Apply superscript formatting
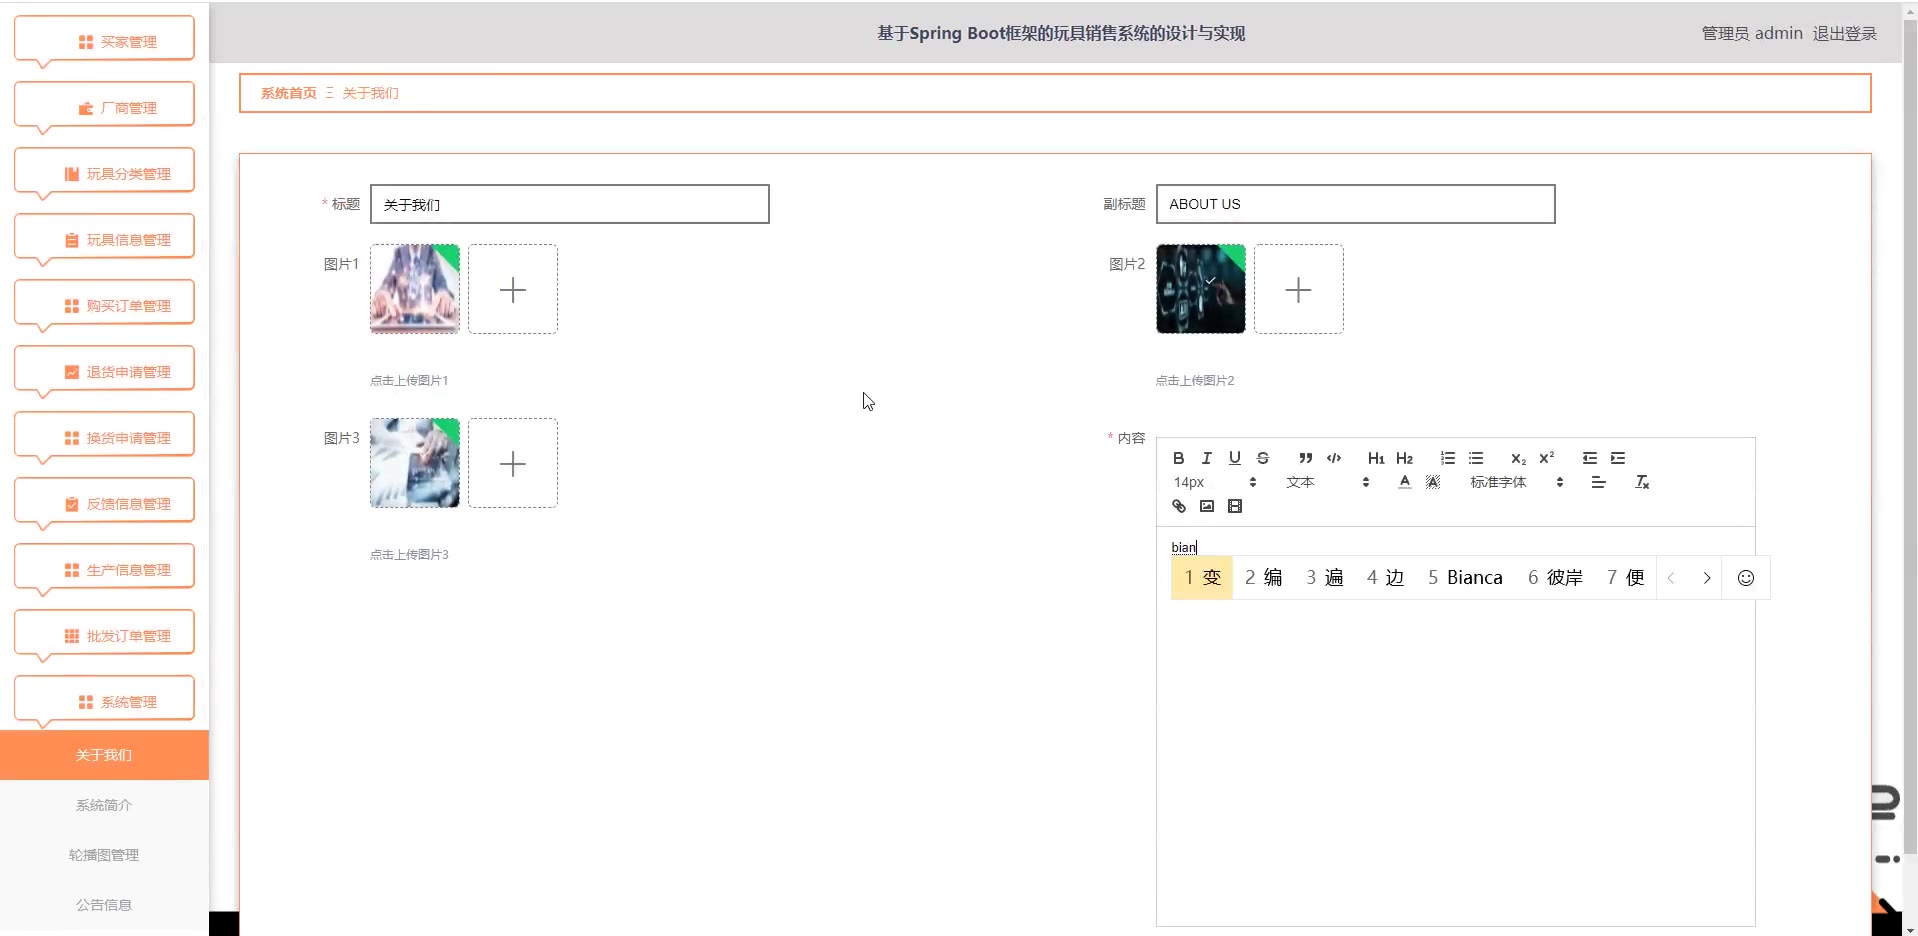Screen dimensions: 1918x936 click(x=1546, y=458)
